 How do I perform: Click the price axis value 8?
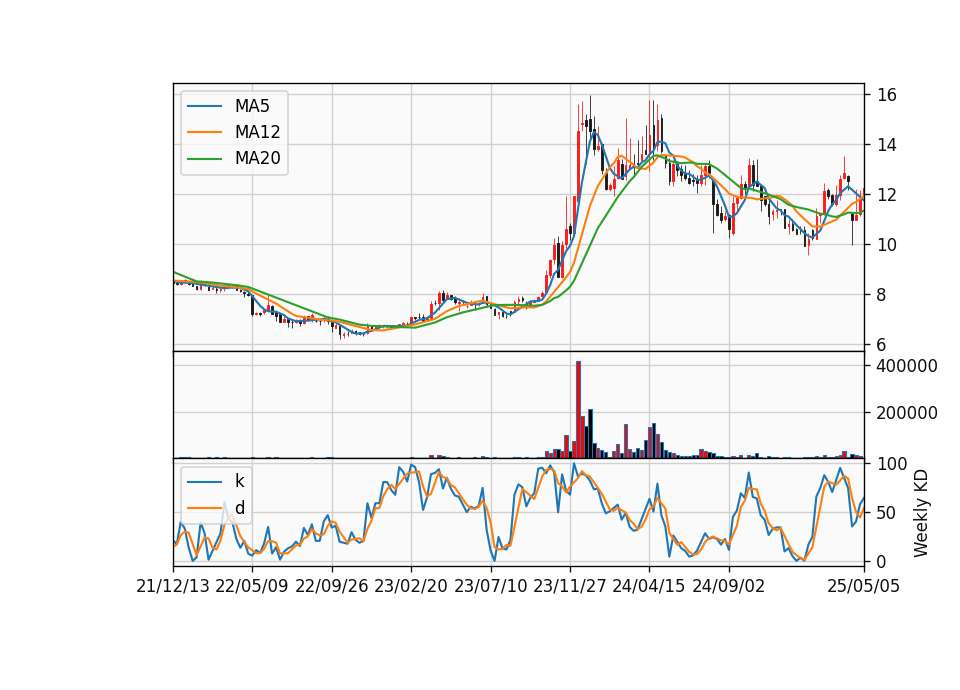click(882, 295)
